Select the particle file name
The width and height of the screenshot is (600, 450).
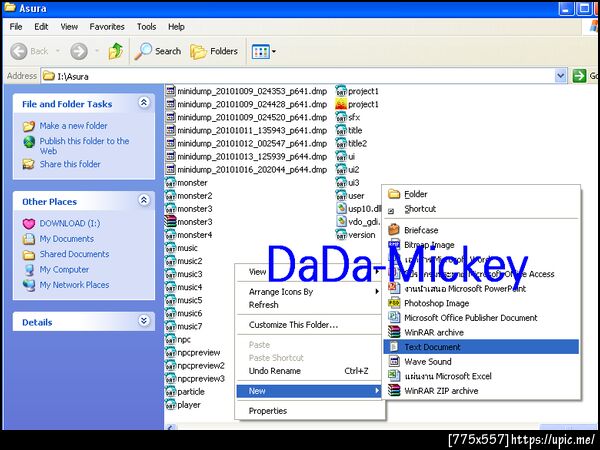191,391
